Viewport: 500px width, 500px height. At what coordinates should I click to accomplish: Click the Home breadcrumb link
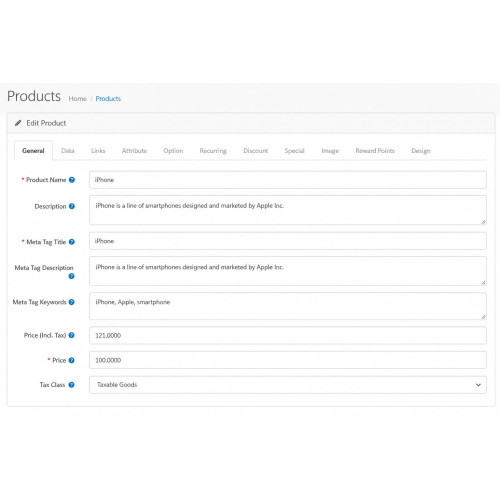coord(77,99)
